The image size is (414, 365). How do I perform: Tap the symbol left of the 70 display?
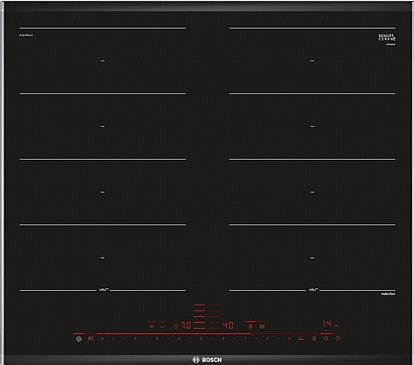(x=175, y=326)
